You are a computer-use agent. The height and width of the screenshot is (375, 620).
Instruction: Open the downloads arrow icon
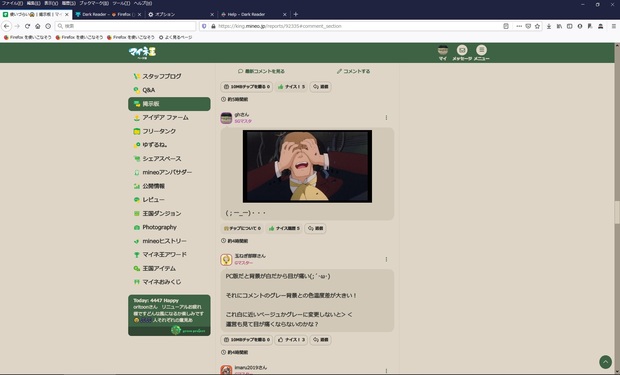point(549,26)
